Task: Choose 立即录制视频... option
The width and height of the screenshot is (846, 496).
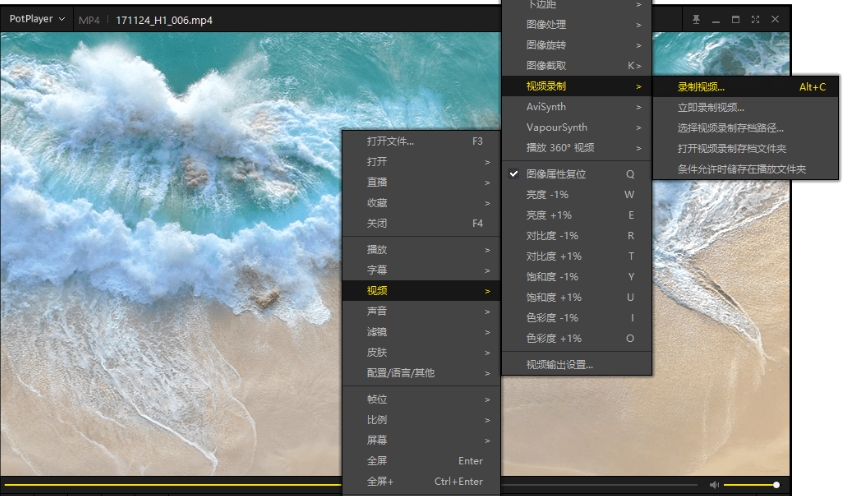Action: click(x=711, y=107)
